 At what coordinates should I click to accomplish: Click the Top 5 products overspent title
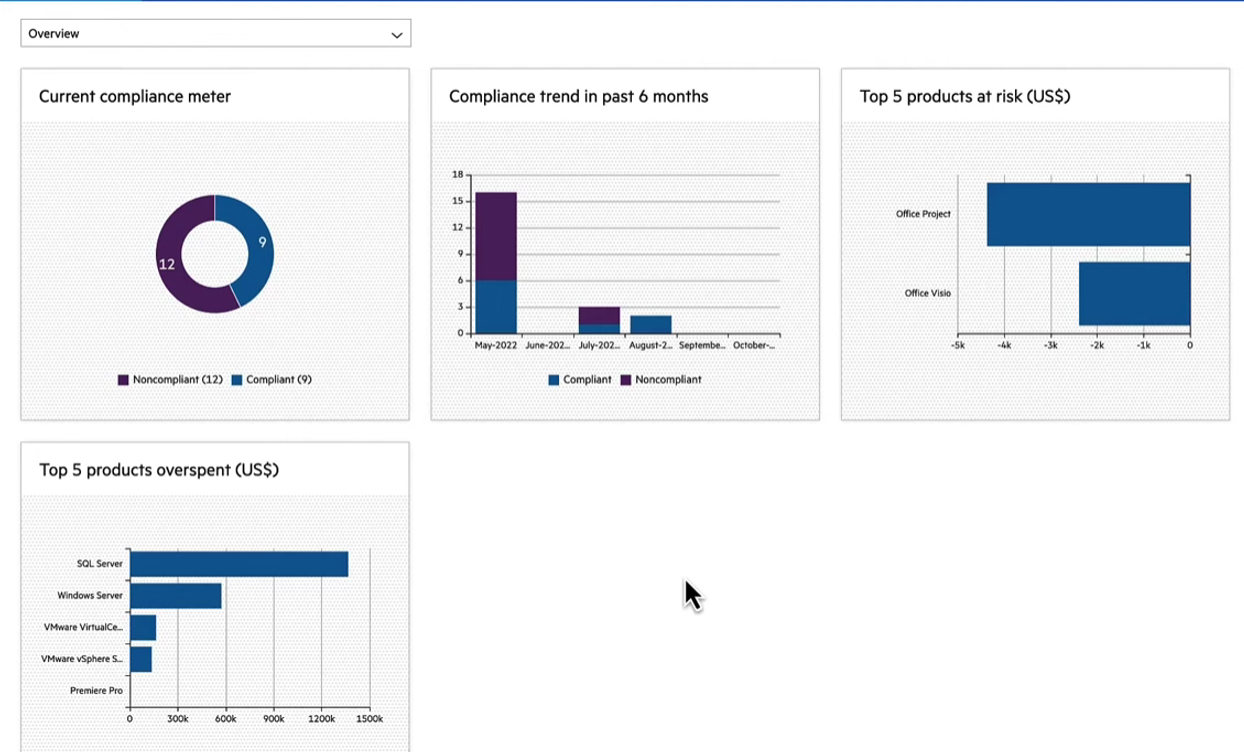[159, 470]
